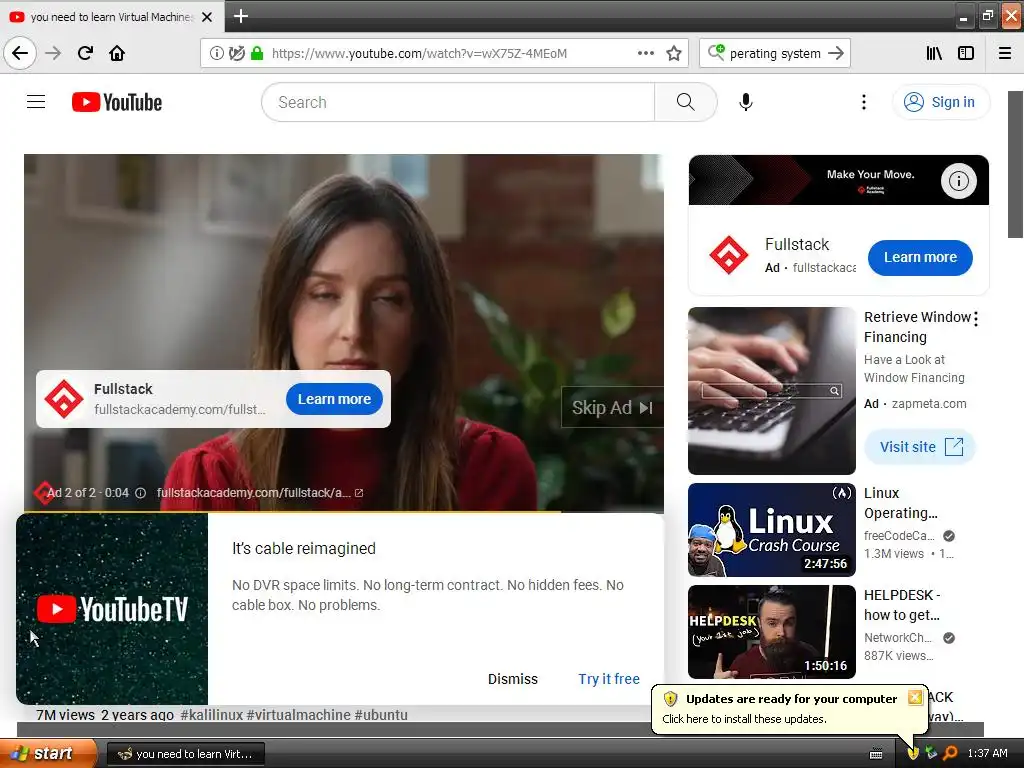Image resolution: width=1024 pixels, height=768 pixels.
Task: Skip the video ad
Action: point(612,408)
